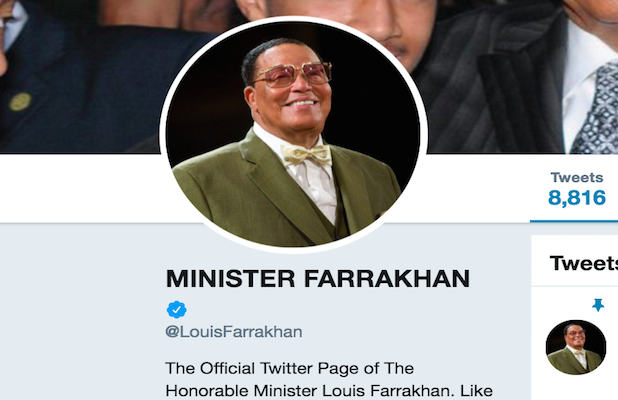This screenshot has width=618, height=400.
Task: Click the pinned tweet pin icon
Action: pyautogui.click(x=598, y=305)
